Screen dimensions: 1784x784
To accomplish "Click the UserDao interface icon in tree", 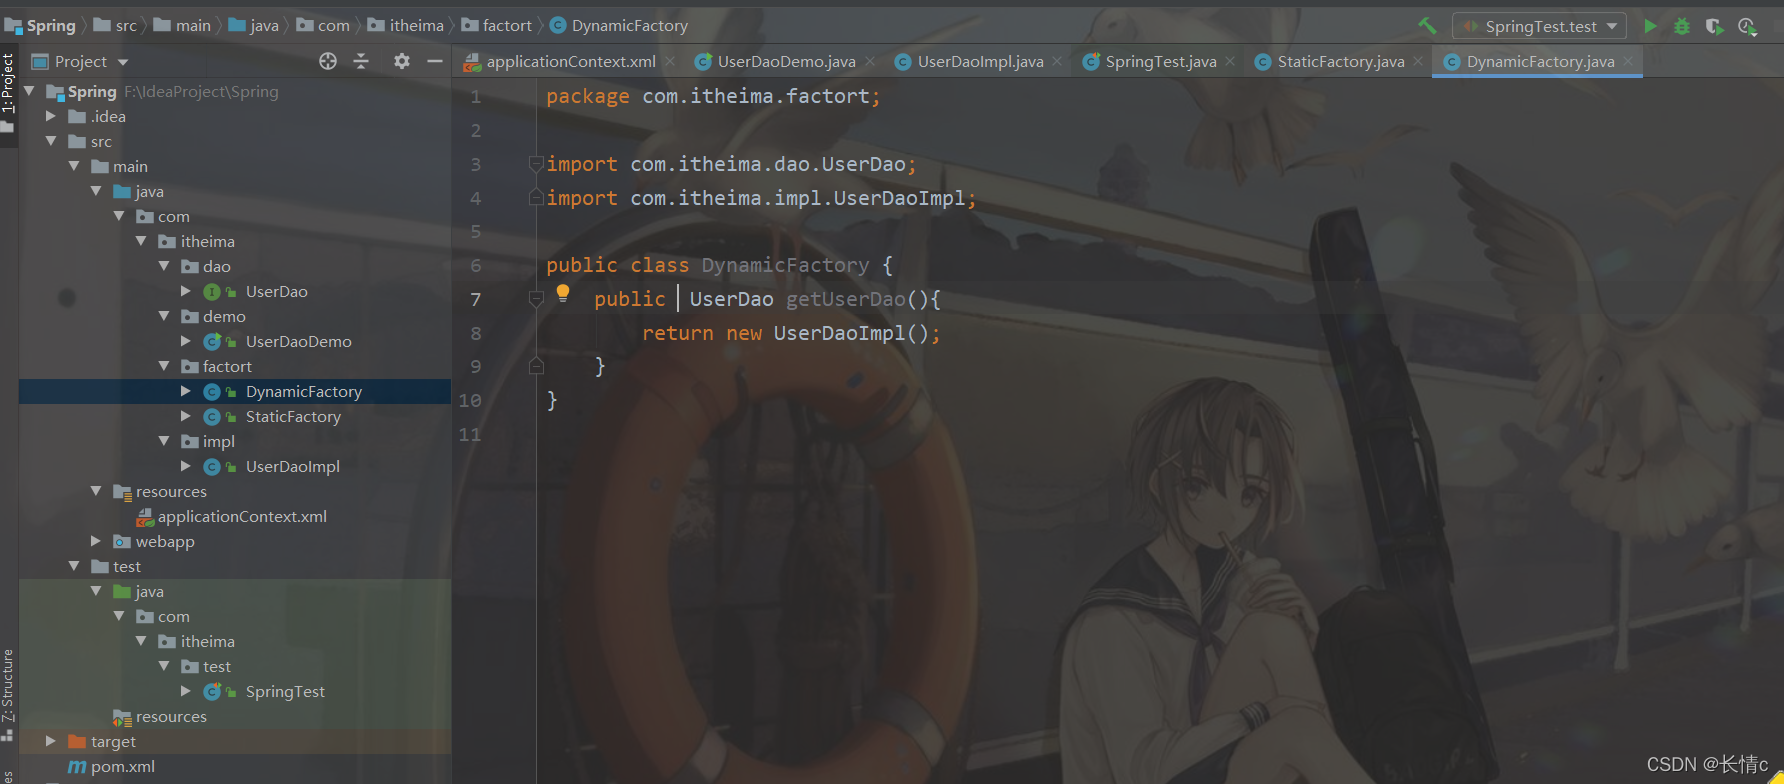I will [212, 292].
